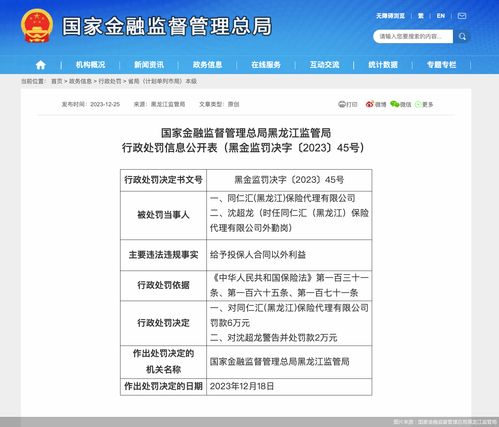This screenshot has height=427, width=499.
Task: Go to 首页 in breadcrumb
Action: point(57,81)
